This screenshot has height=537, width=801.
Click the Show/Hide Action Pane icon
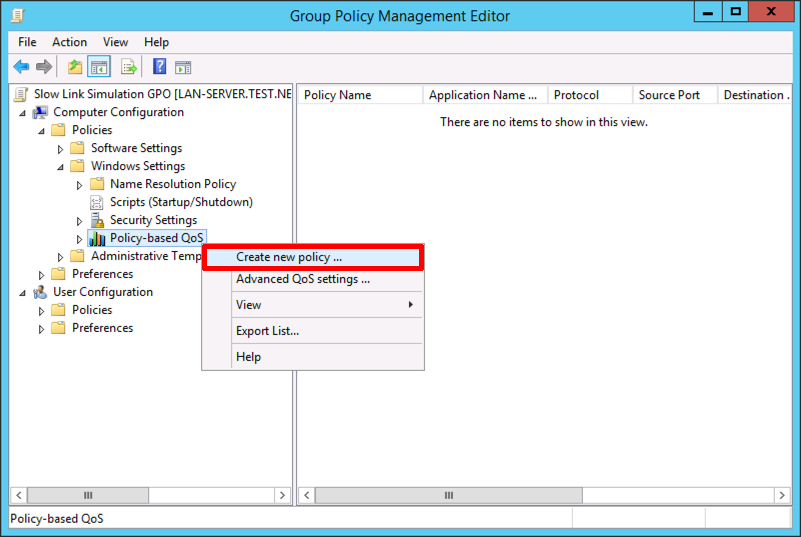183,67
